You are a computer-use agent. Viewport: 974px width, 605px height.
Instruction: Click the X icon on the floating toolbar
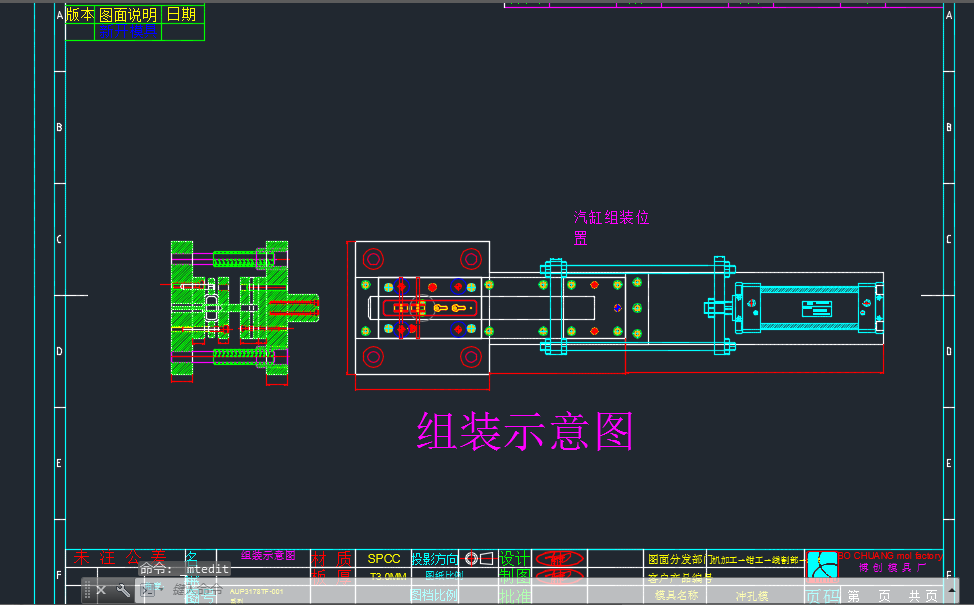click(100, 589)
